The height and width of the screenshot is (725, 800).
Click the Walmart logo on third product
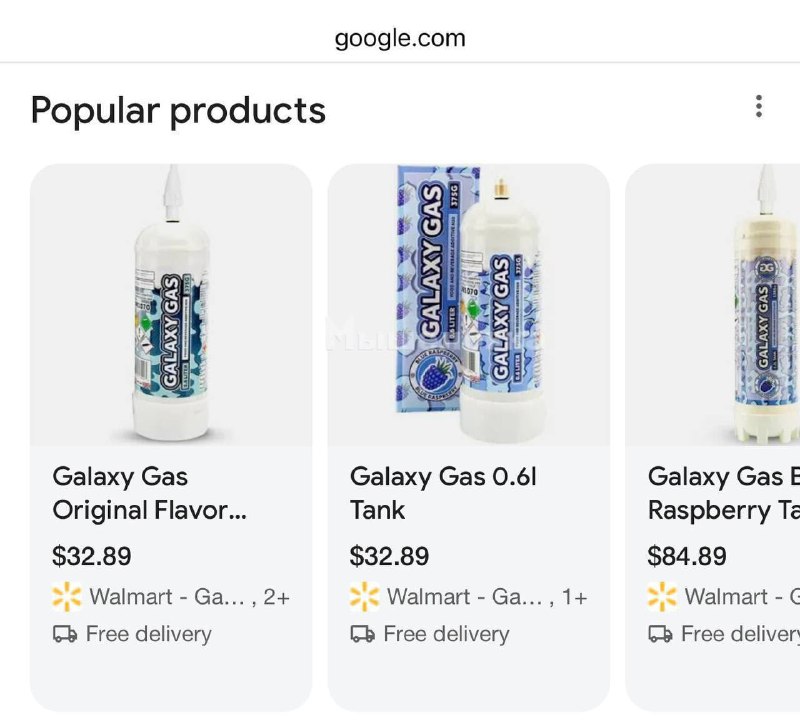662,597
